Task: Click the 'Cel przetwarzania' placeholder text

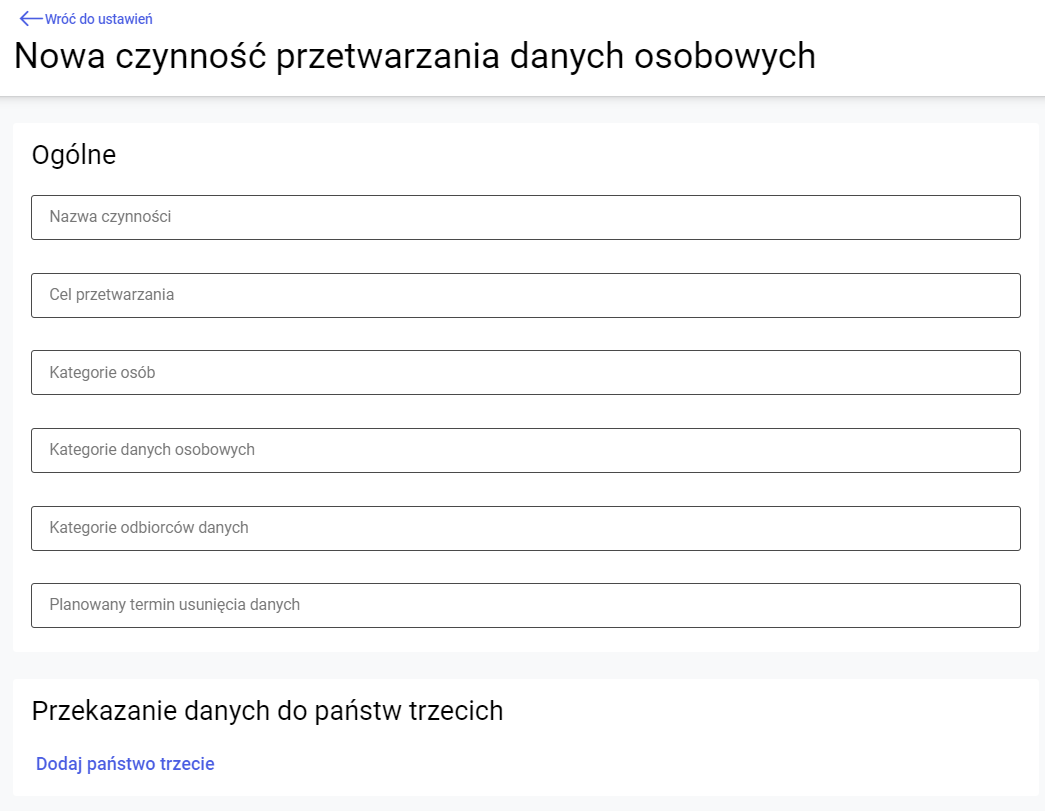Action: 111,295
